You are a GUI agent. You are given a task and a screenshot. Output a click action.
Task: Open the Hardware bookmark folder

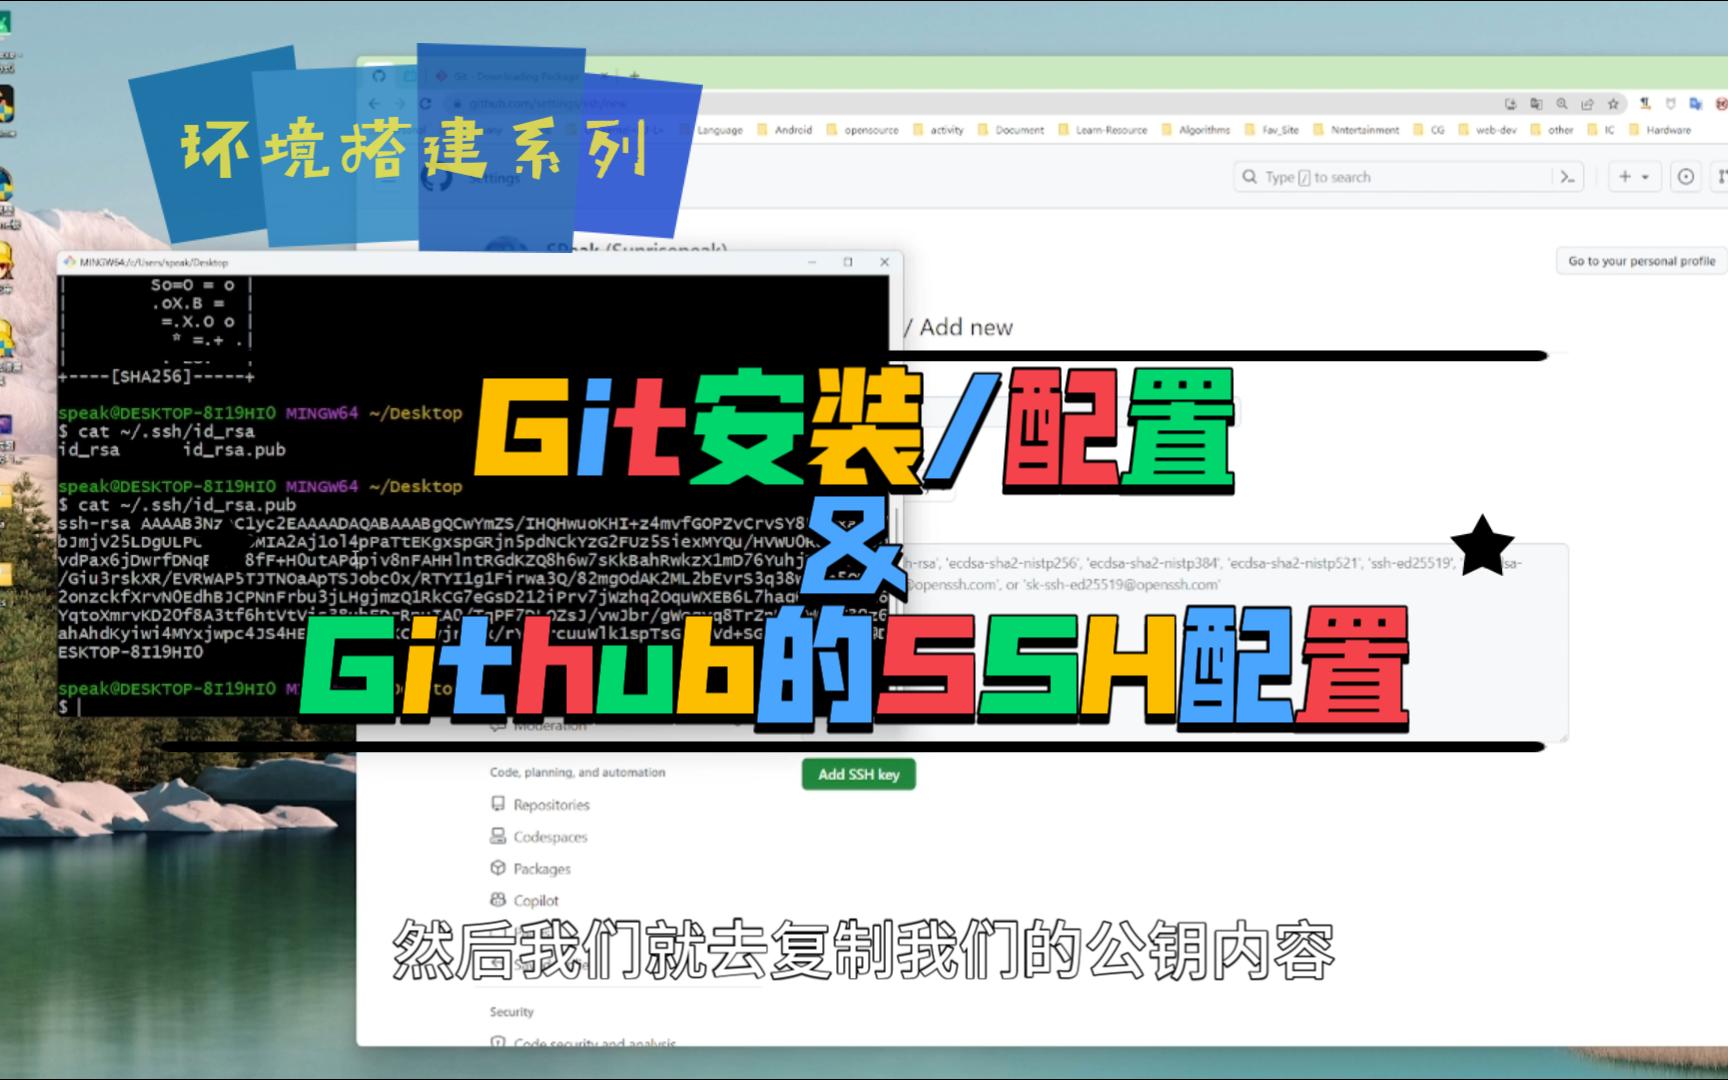[1661, 130]
